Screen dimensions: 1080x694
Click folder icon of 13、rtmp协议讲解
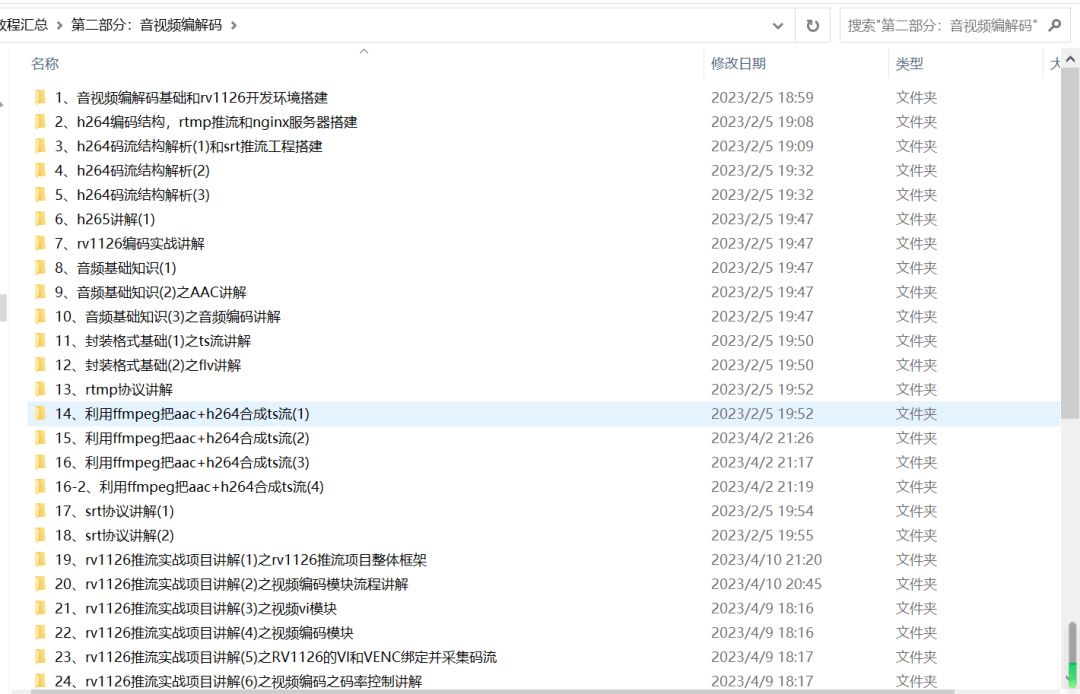tap(41, 389)
